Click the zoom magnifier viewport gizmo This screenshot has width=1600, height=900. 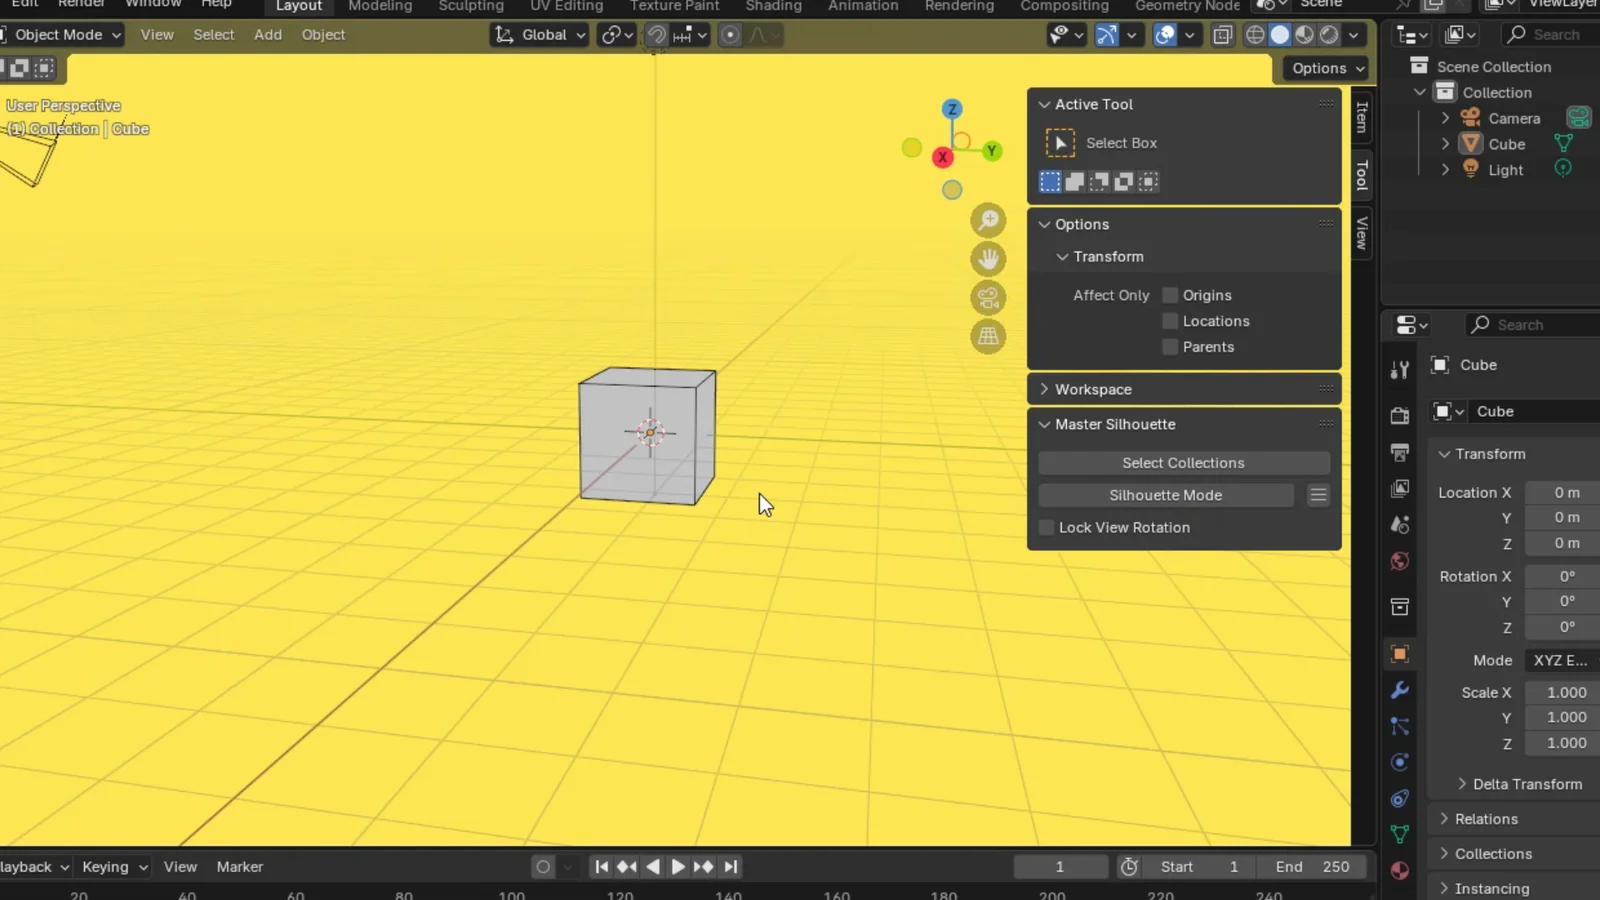[x=988, y=220]
